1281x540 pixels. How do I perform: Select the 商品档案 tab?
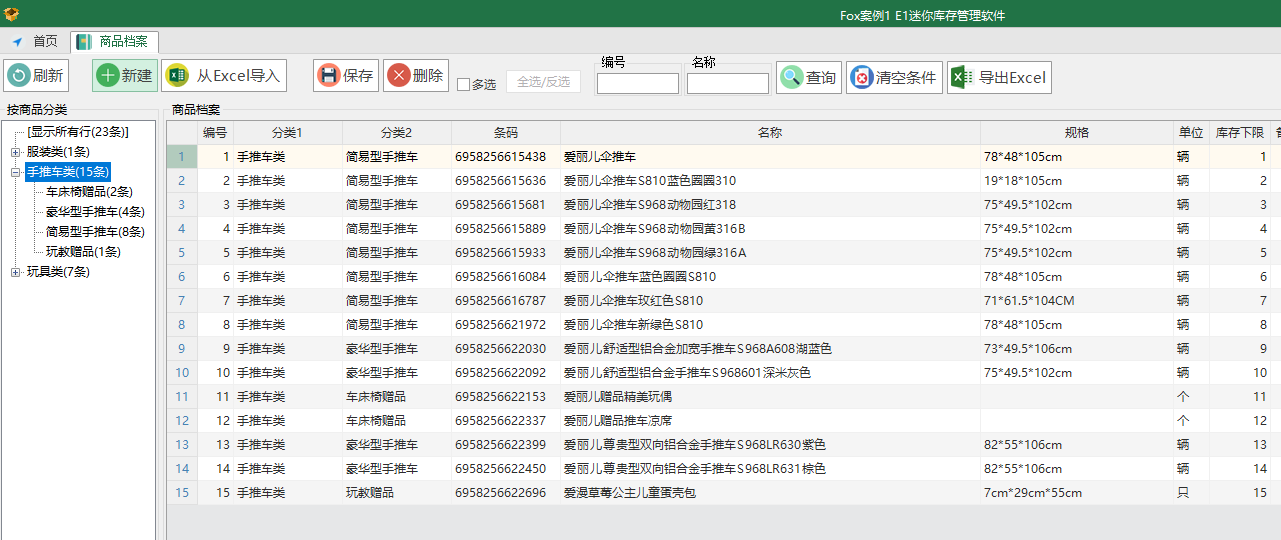(x=113, y=42)
